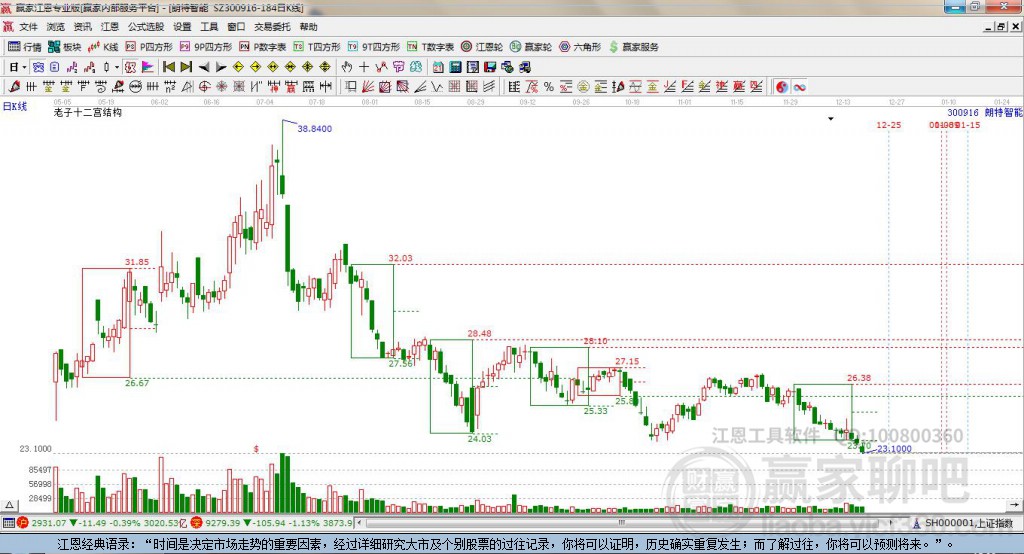Open the 文件 menu
1024x554 pixels.
pyautogui.click(x=28, y=27)
